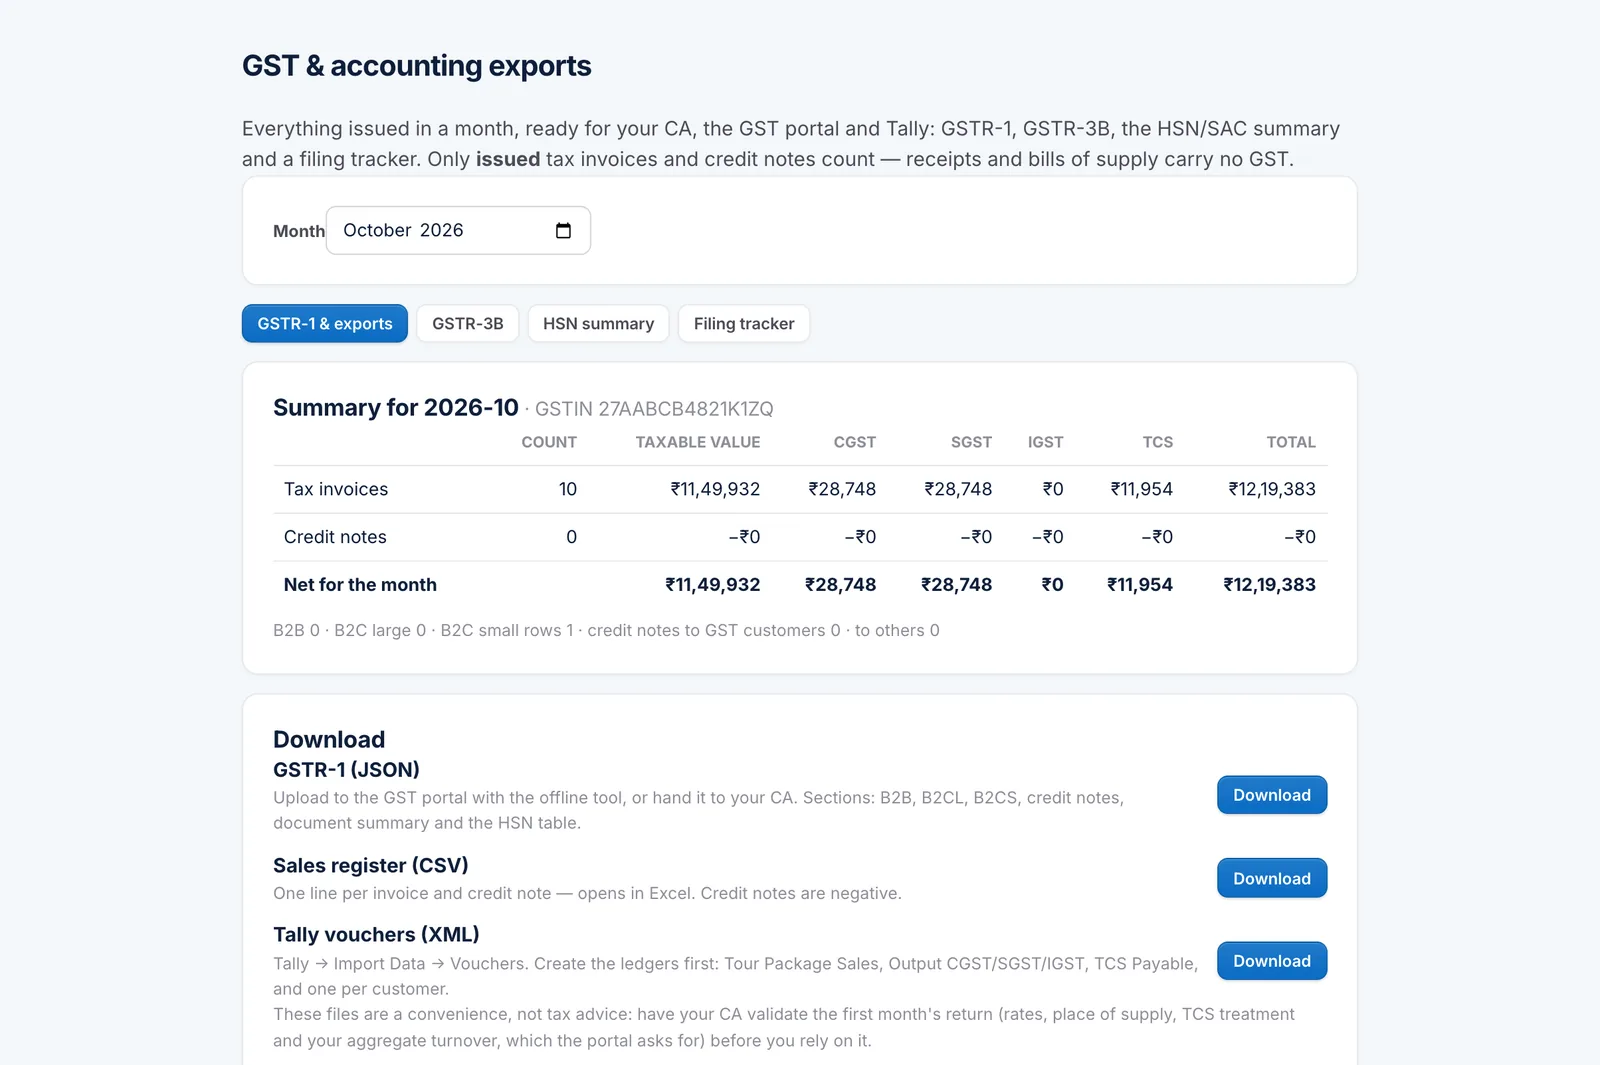This screenshot has width=1600, height=1065.
Task: Click the Tax invoices taxable value ₹11,49,932
Action: [715, 489]
